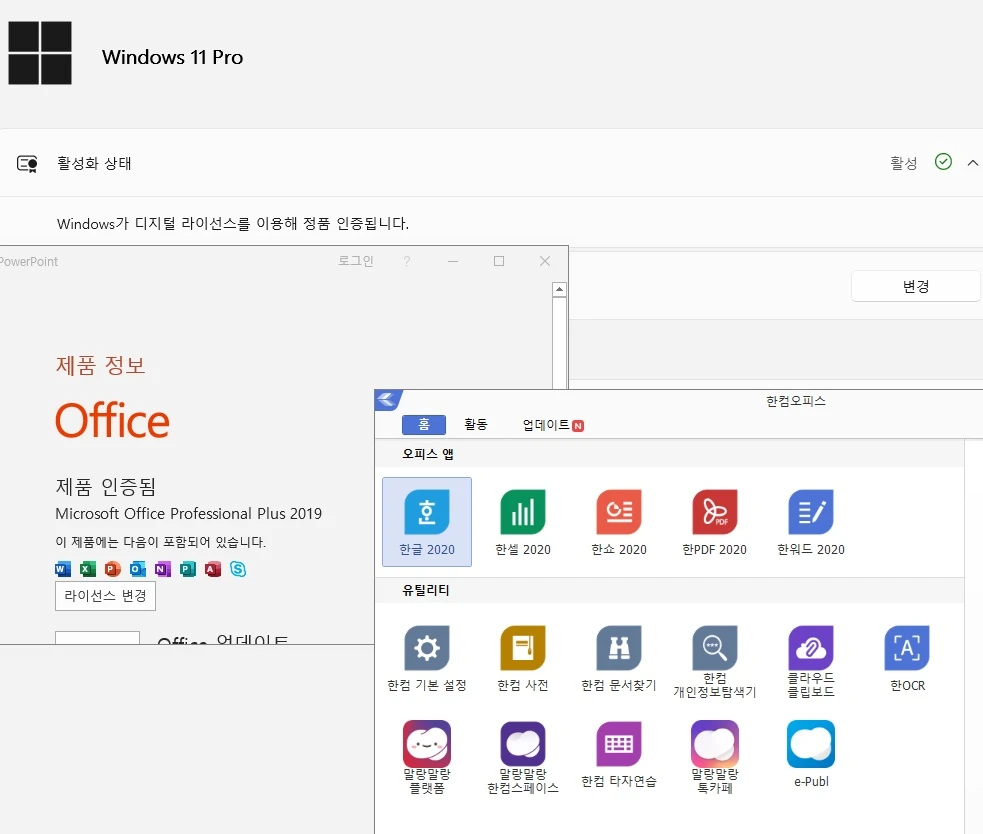Click the OneNote icon in Office product list
Image resolution: width=983 pixels, height=834 pixels.
(163, 569)
